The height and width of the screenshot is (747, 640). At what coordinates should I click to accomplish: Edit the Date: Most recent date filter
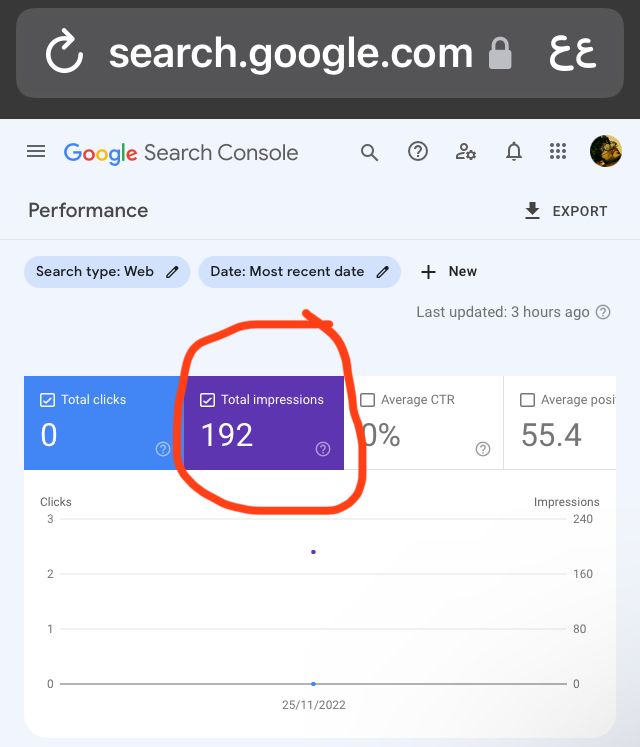pos(299,272)
